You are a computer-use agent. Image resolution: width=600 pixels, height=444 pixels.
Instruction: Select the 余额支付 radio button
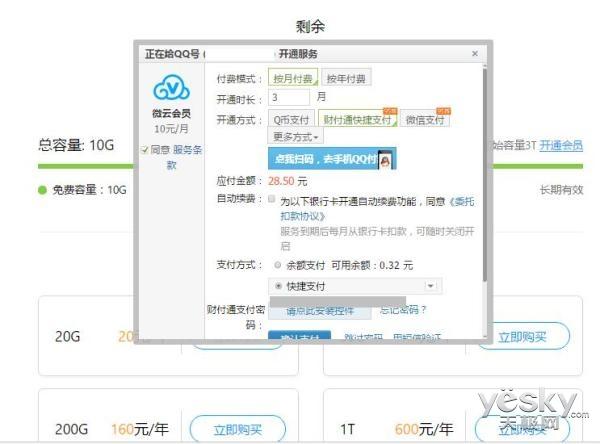[278, 265]
